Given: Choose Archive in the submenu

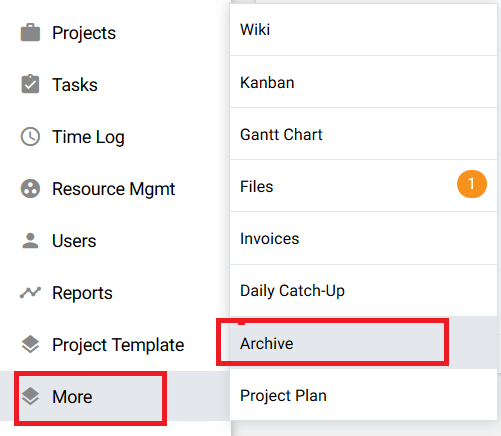Looking at the screenshot, I should click(363, 343).
